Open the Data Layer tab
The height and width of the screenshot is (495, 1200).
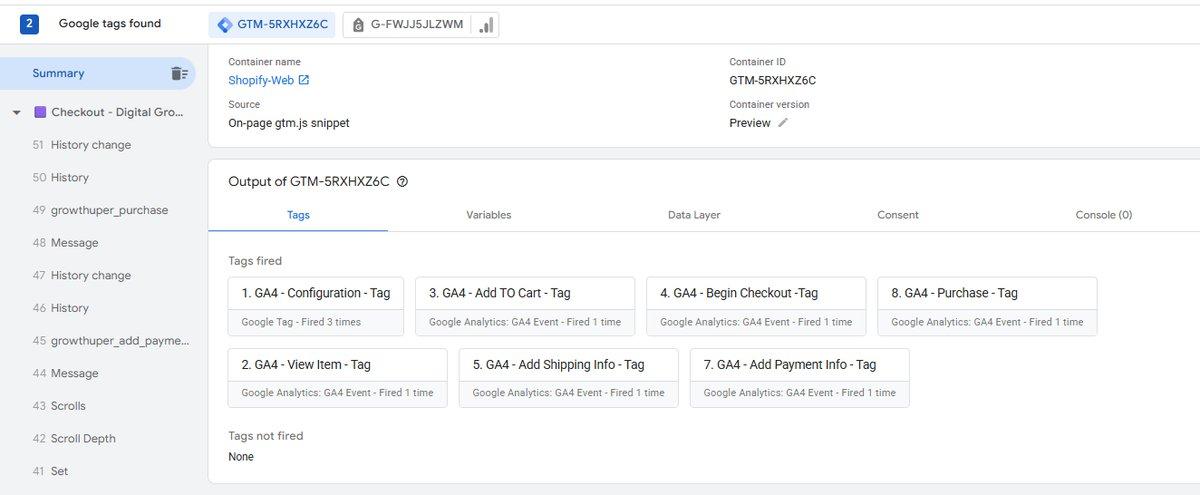[694, 215]
